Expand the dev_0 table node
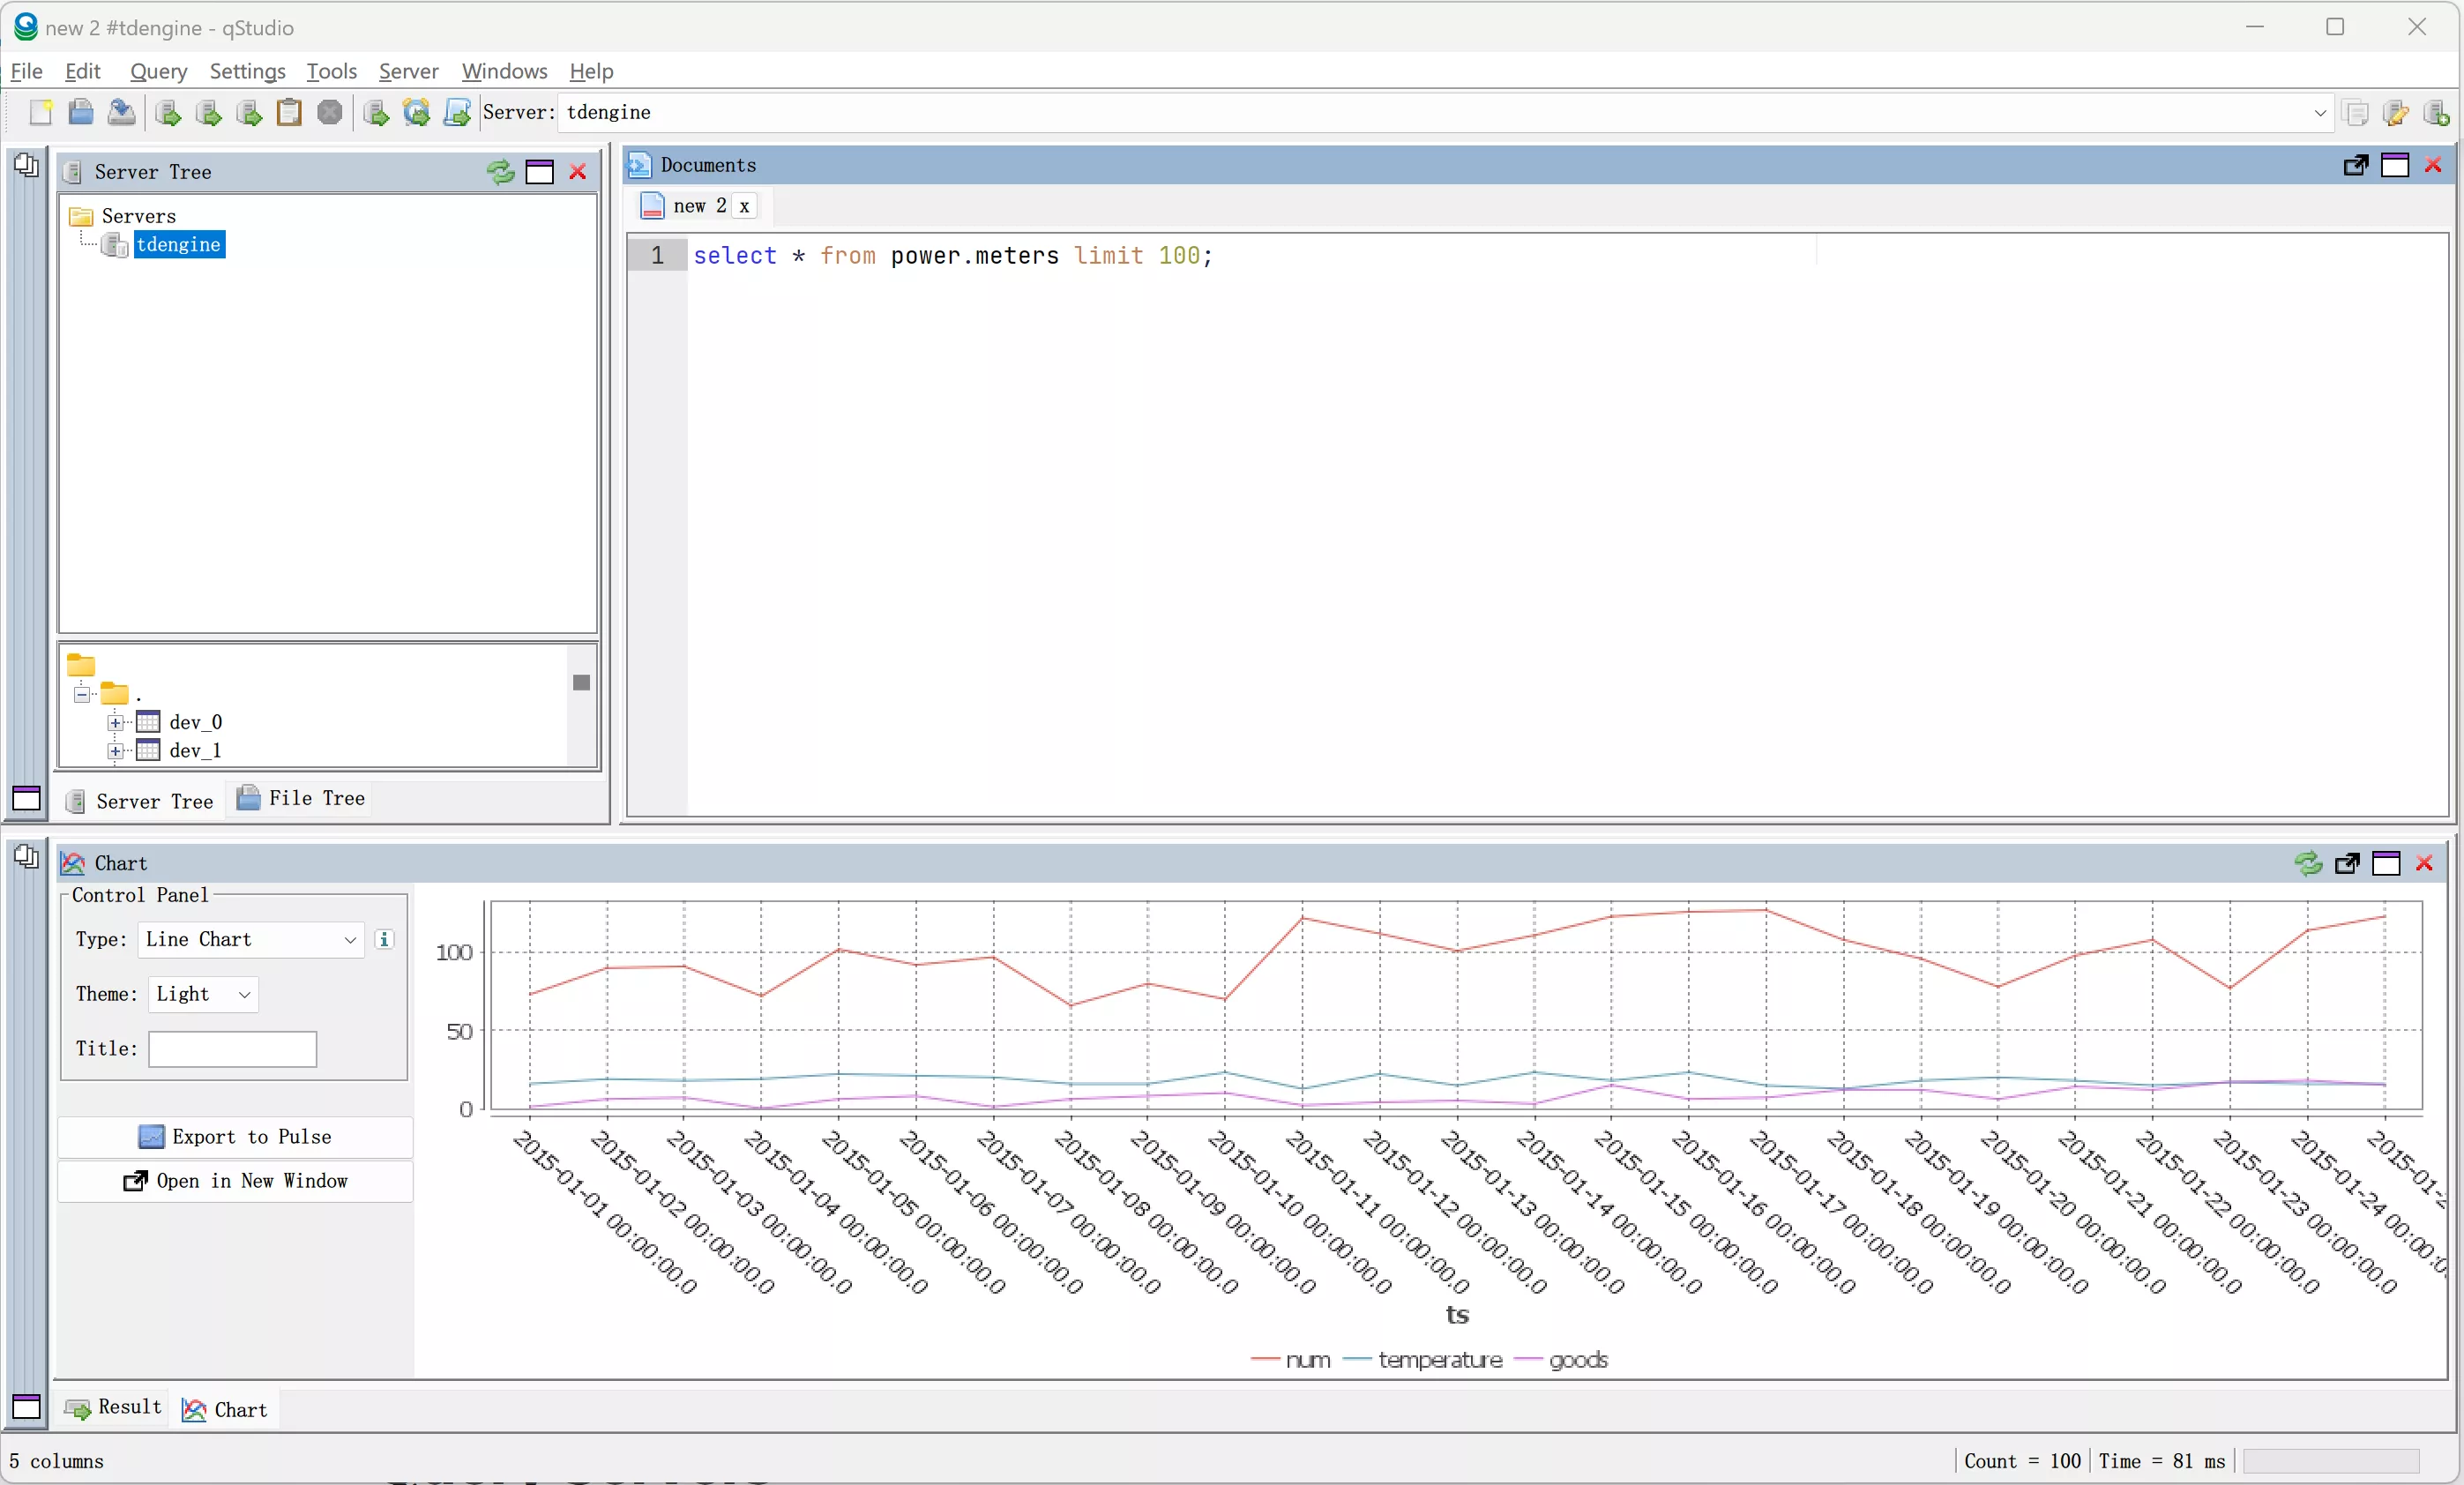2464x1485 pixels. [116, 722]
